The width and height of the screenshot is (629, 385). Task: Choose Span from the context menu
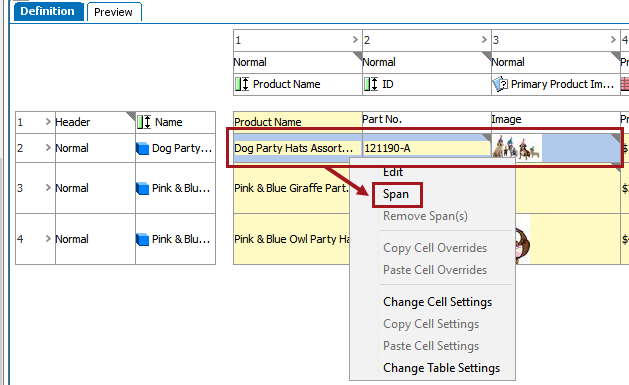396,195
